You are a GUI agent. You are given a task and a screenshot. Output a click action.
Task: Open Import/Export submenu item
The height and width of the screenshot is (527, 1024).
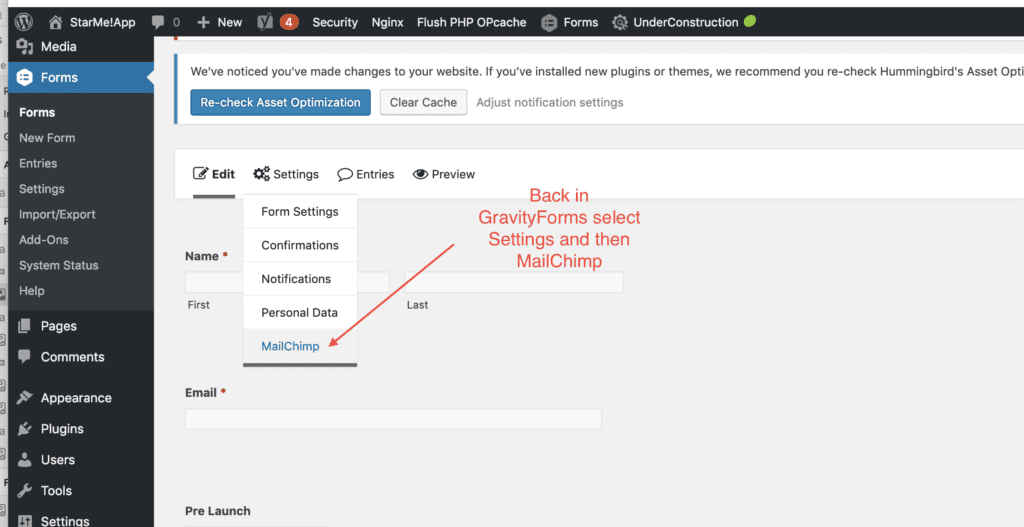pos(57,214)
